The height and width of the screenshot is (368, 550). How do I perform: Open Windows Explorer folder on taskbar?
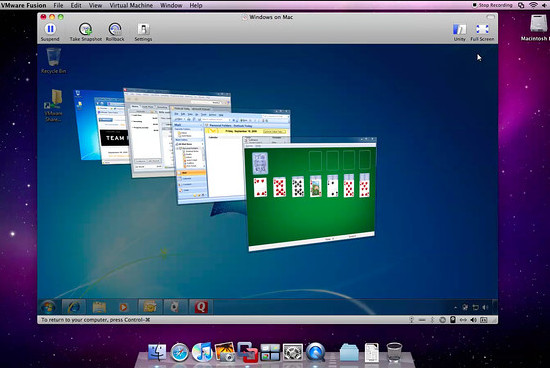(99, 307)
